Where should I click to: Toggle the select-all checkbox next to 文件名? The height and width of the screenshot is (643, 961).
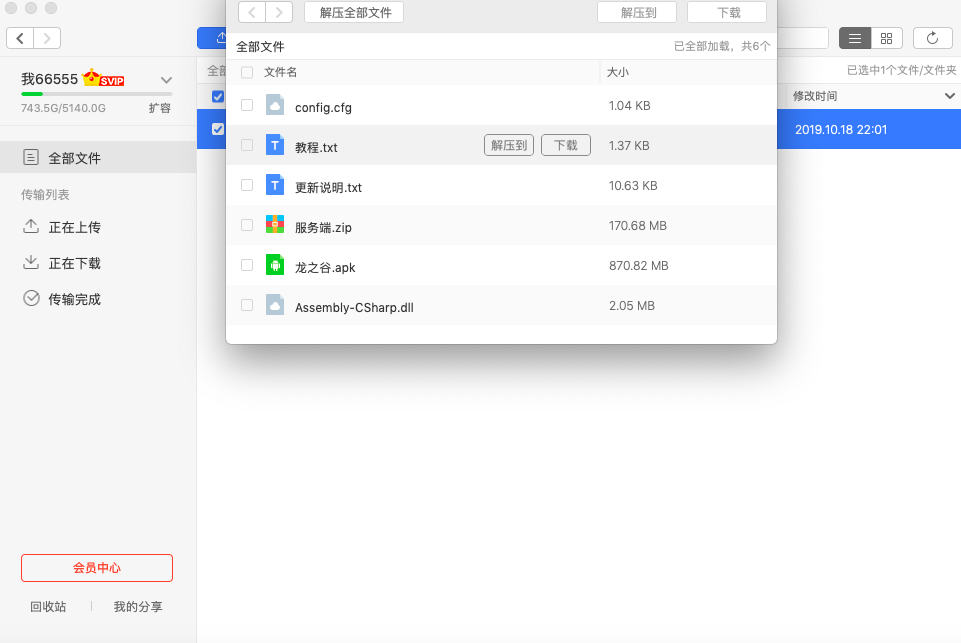click(x=247, y=72)
